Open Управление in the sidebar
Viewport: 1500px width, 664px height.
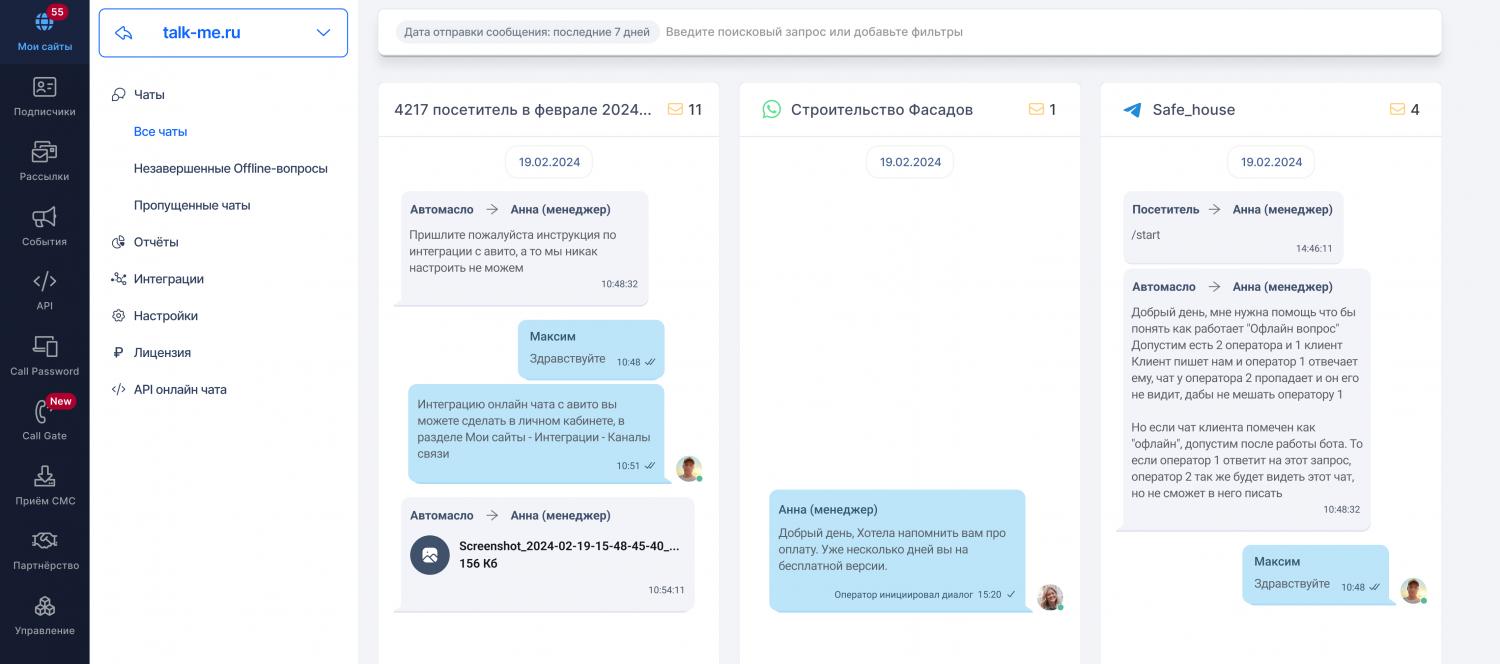click(x=44, y=615)
